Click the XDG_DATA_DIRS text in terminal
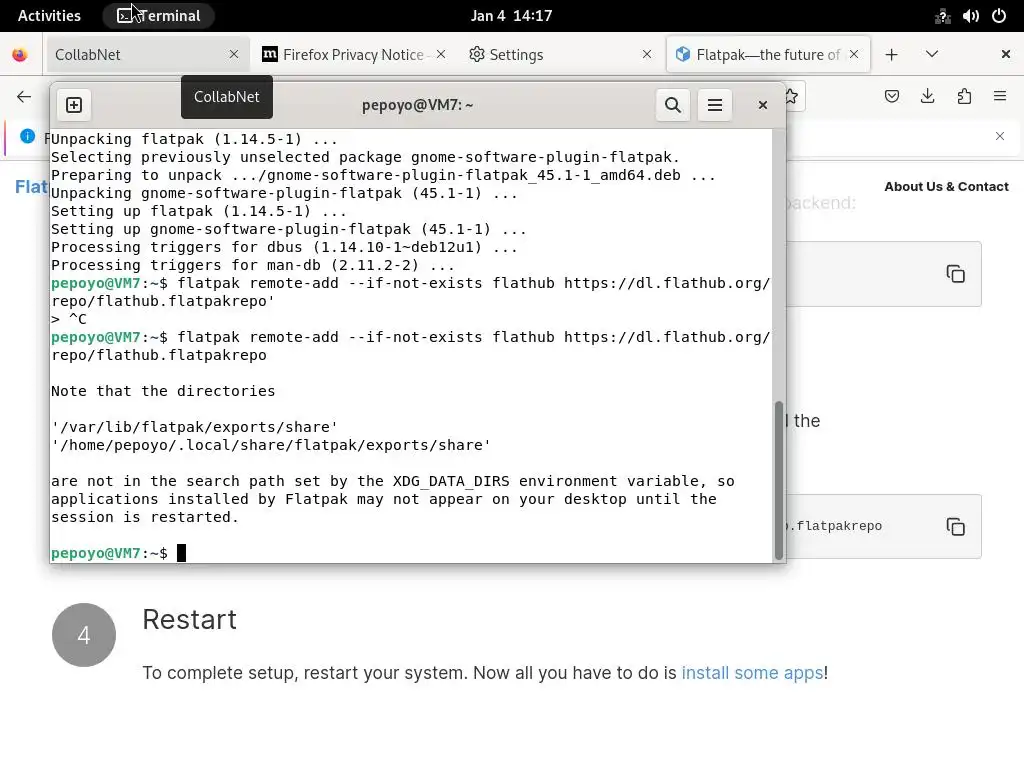Viewport: 1024px width, 768px height. (451, 481)
